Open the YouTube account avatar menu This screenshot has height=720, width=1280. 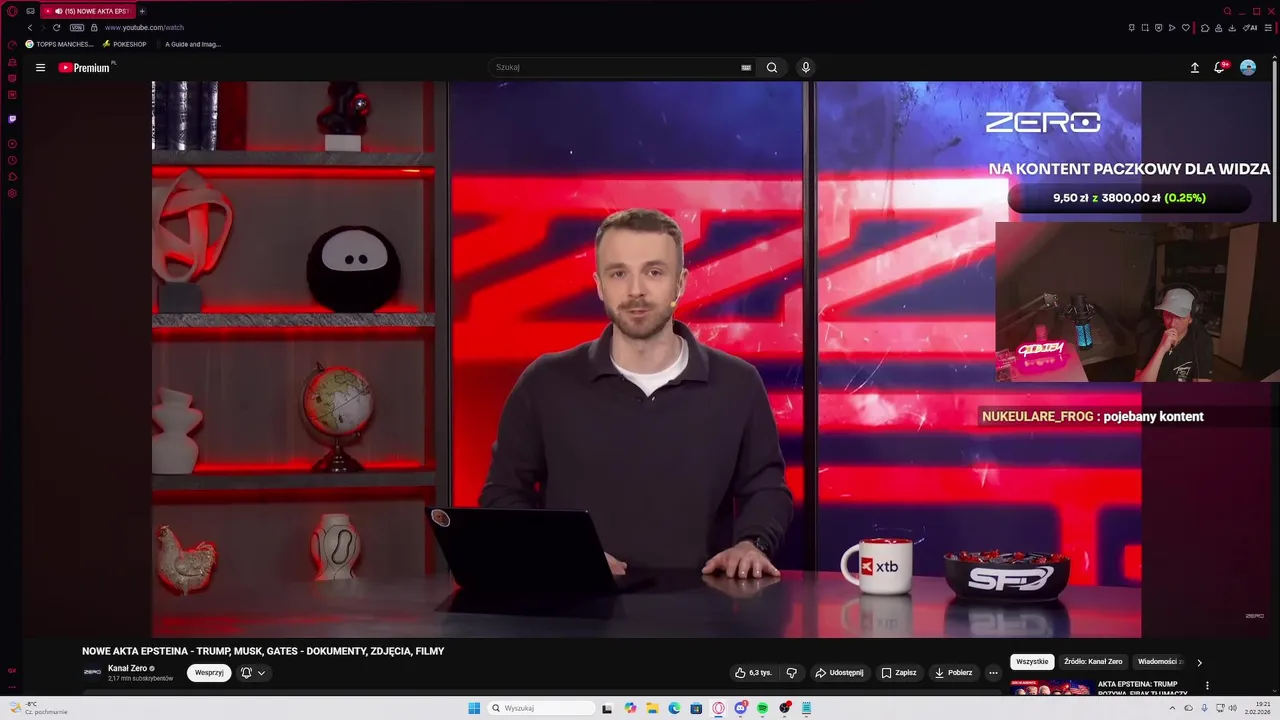(x=1248, y=67)
